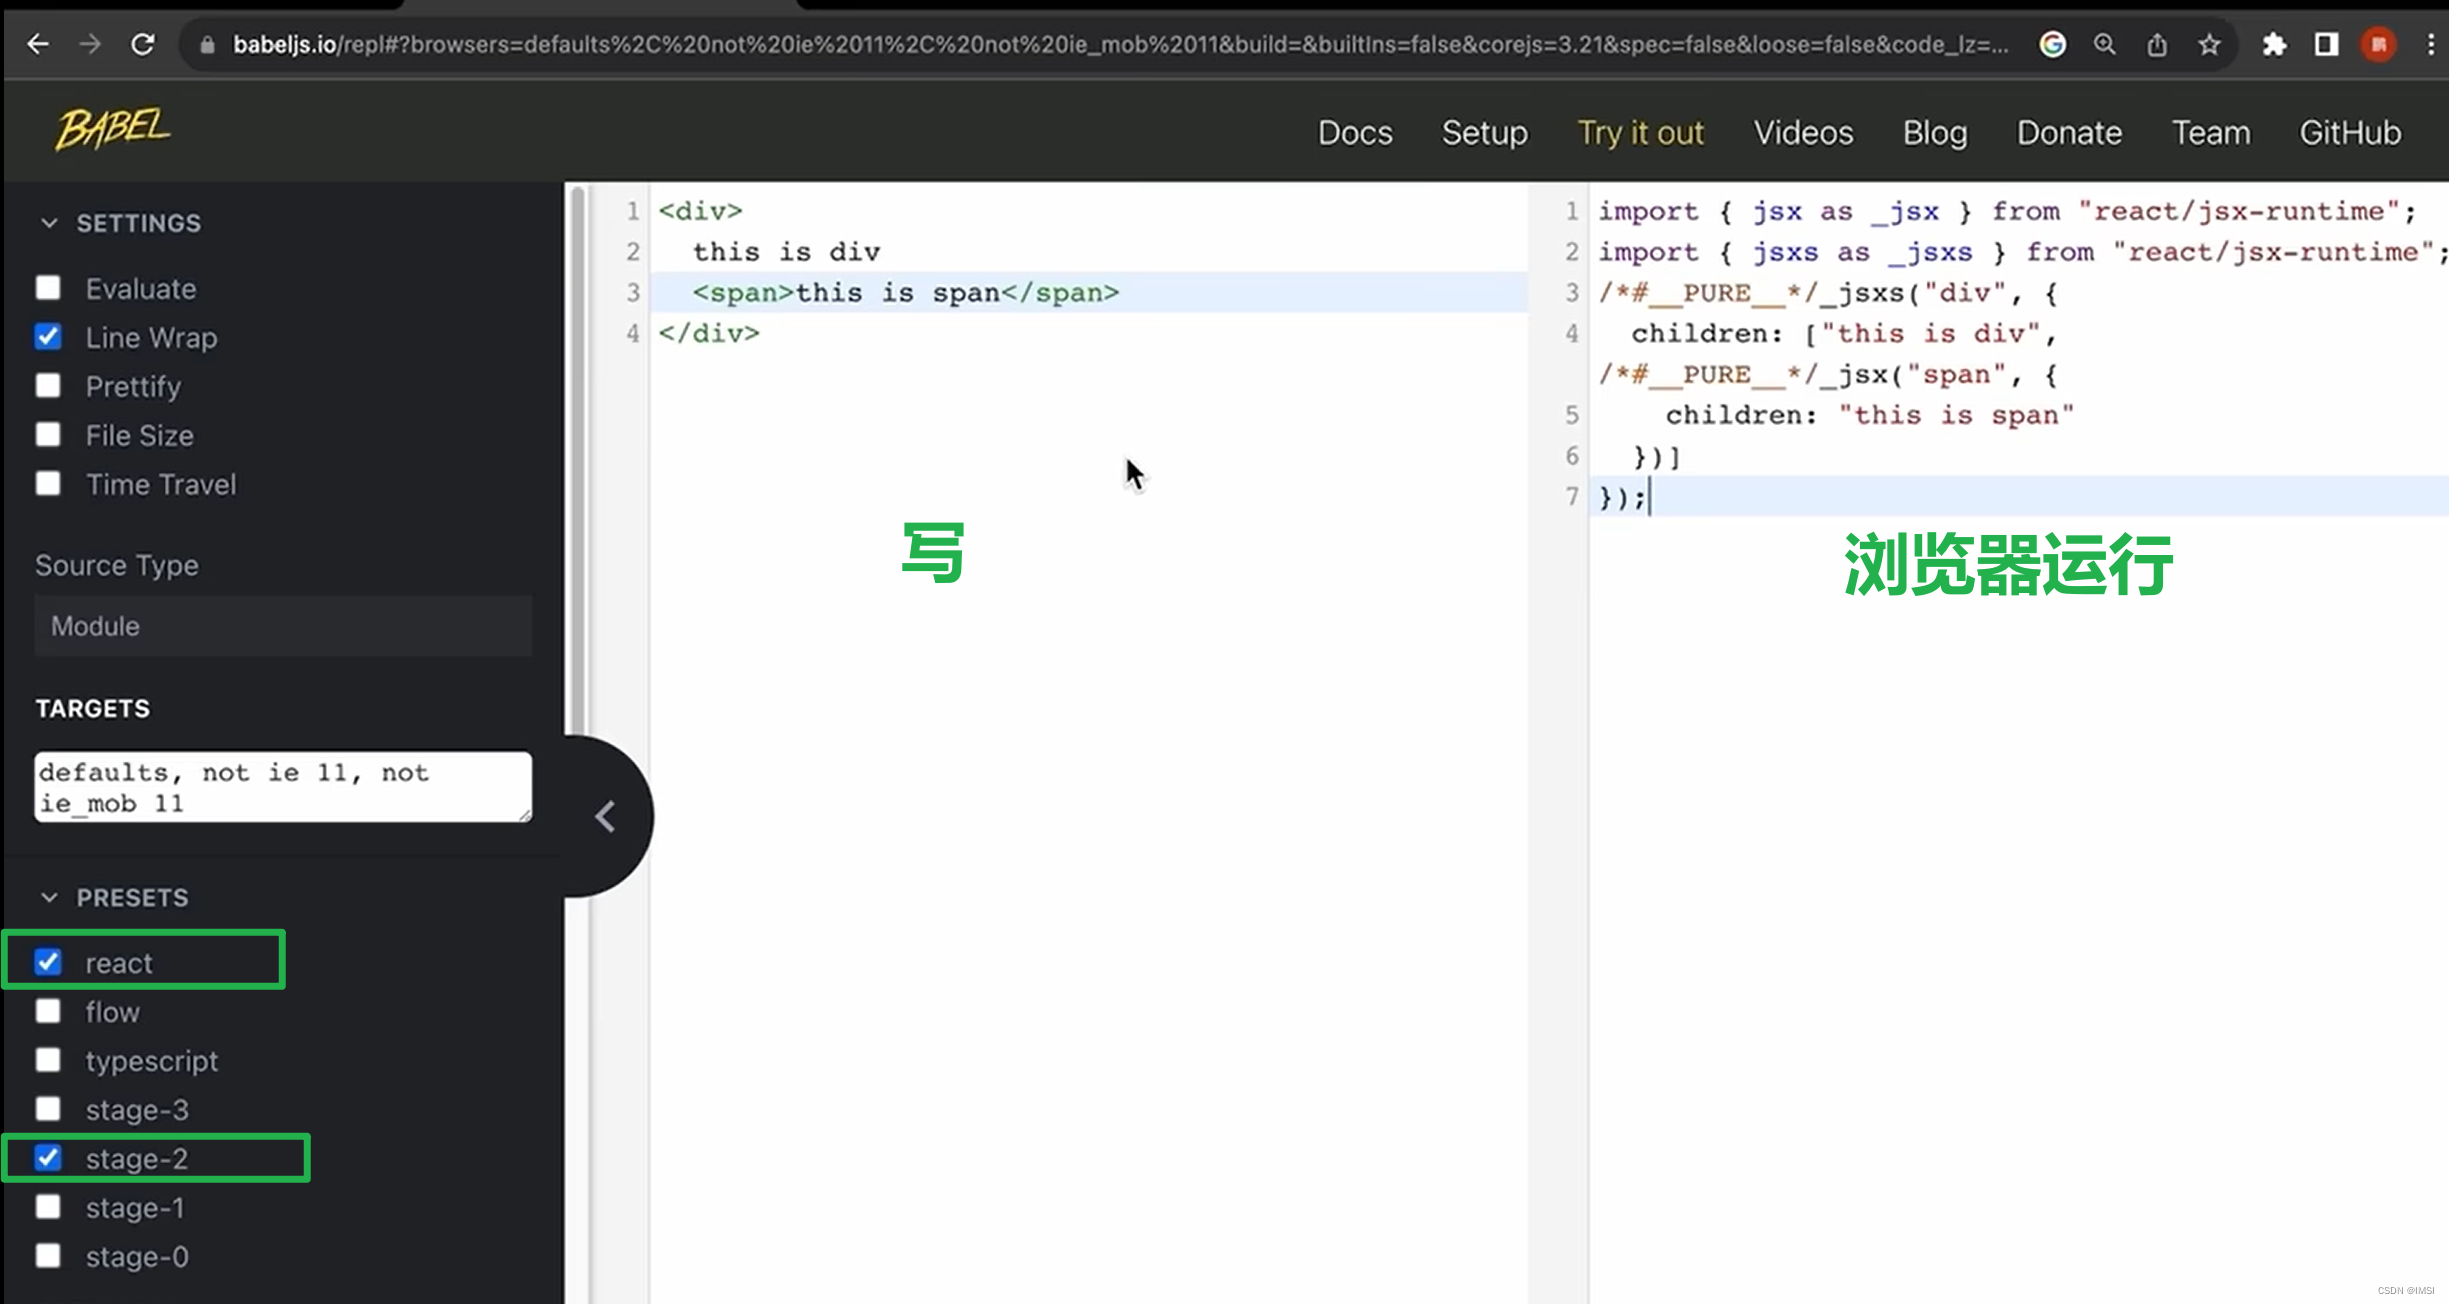Image resolution: width=2449 pixels, height=1304 pixels.
Task: Click the browser back navigation icon
Action: (x=39, y=44)
